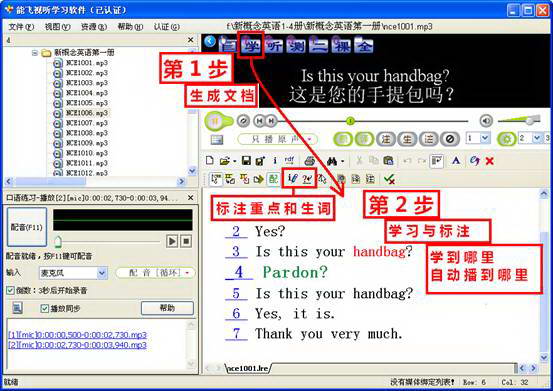The width and height of the screenshot is (553, 391).
Task: Toggle the 倒数 3秒后开始录音 checkbox
Action: (x=10, y=291)
